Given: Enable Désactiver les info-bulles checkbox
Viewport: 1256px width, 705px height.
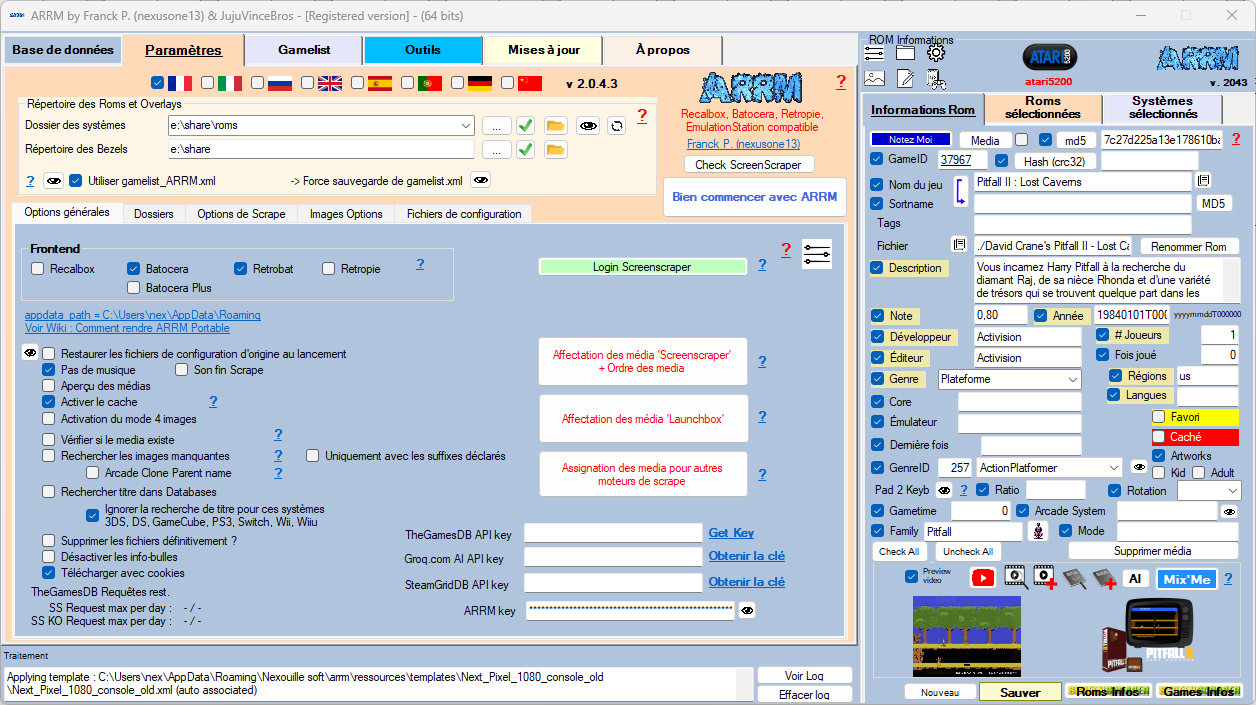Looking at the screenshot, I should 48,557.
